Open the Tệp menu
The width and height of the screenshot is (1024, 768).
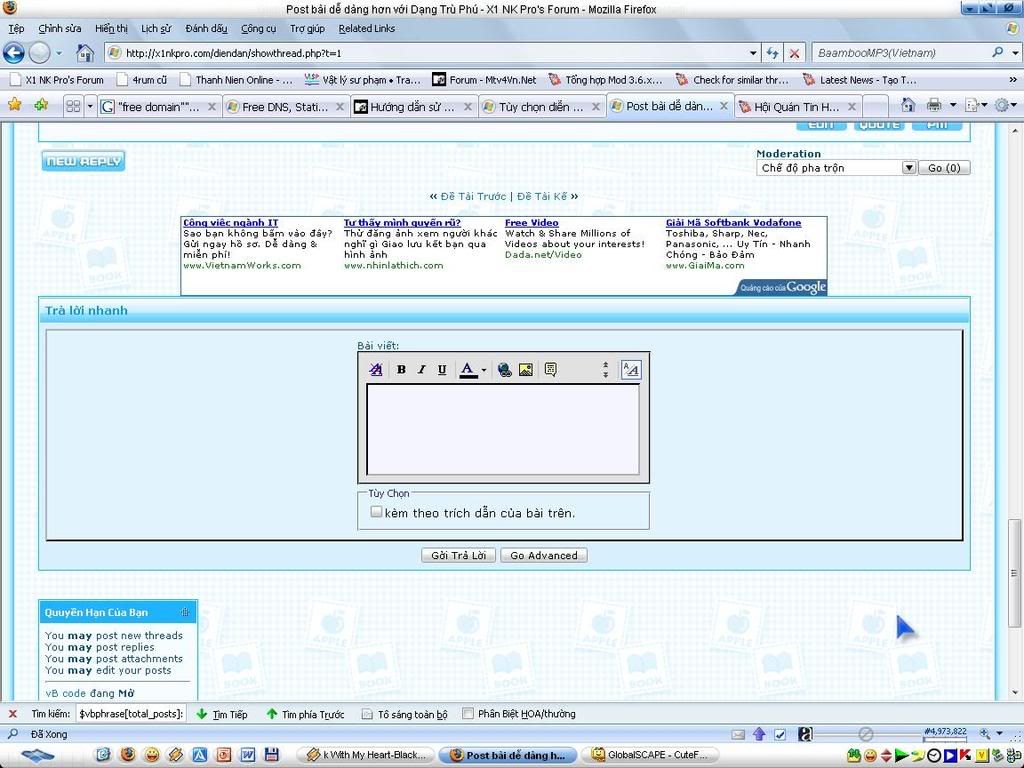tap(16, 29)
